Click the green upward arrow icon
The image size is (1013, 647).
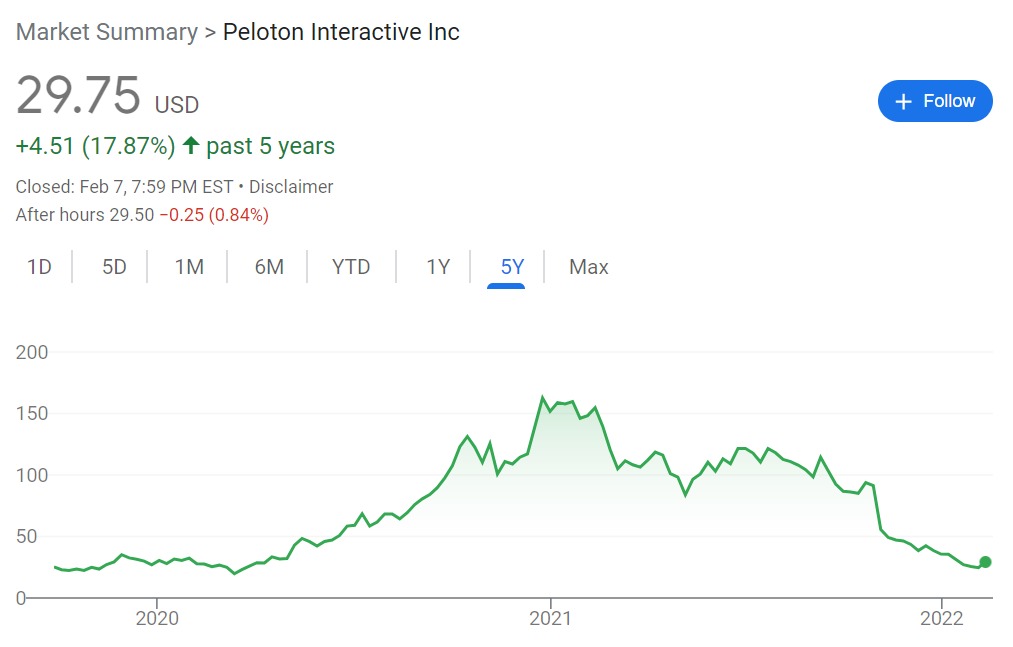[x=191, y=146]
